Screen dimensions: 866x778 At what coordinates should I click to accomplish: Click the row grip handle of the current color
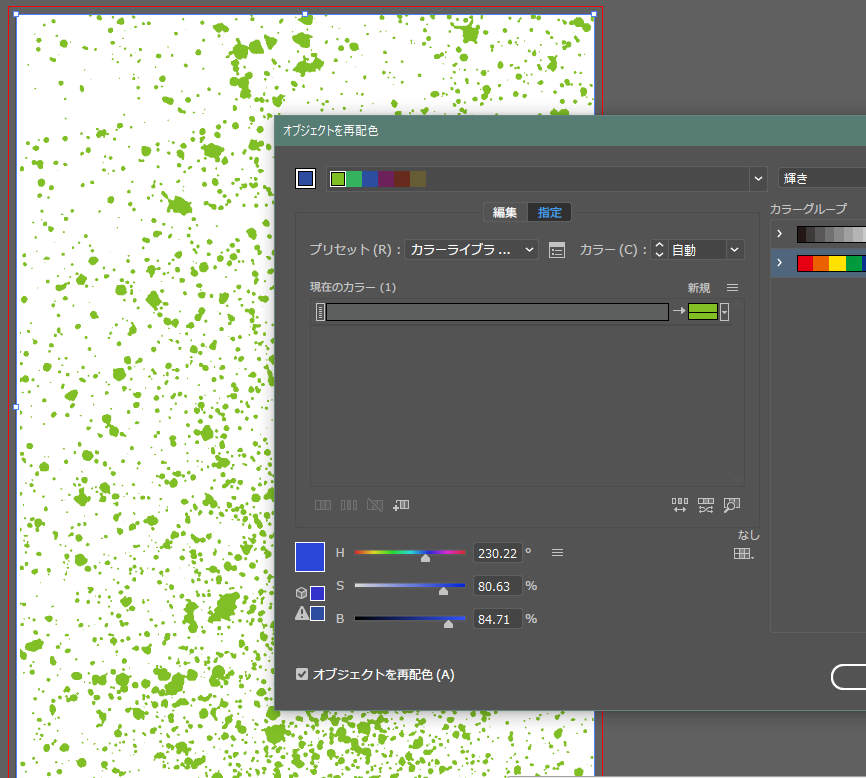pyautogui.click(x=320, y=312)
